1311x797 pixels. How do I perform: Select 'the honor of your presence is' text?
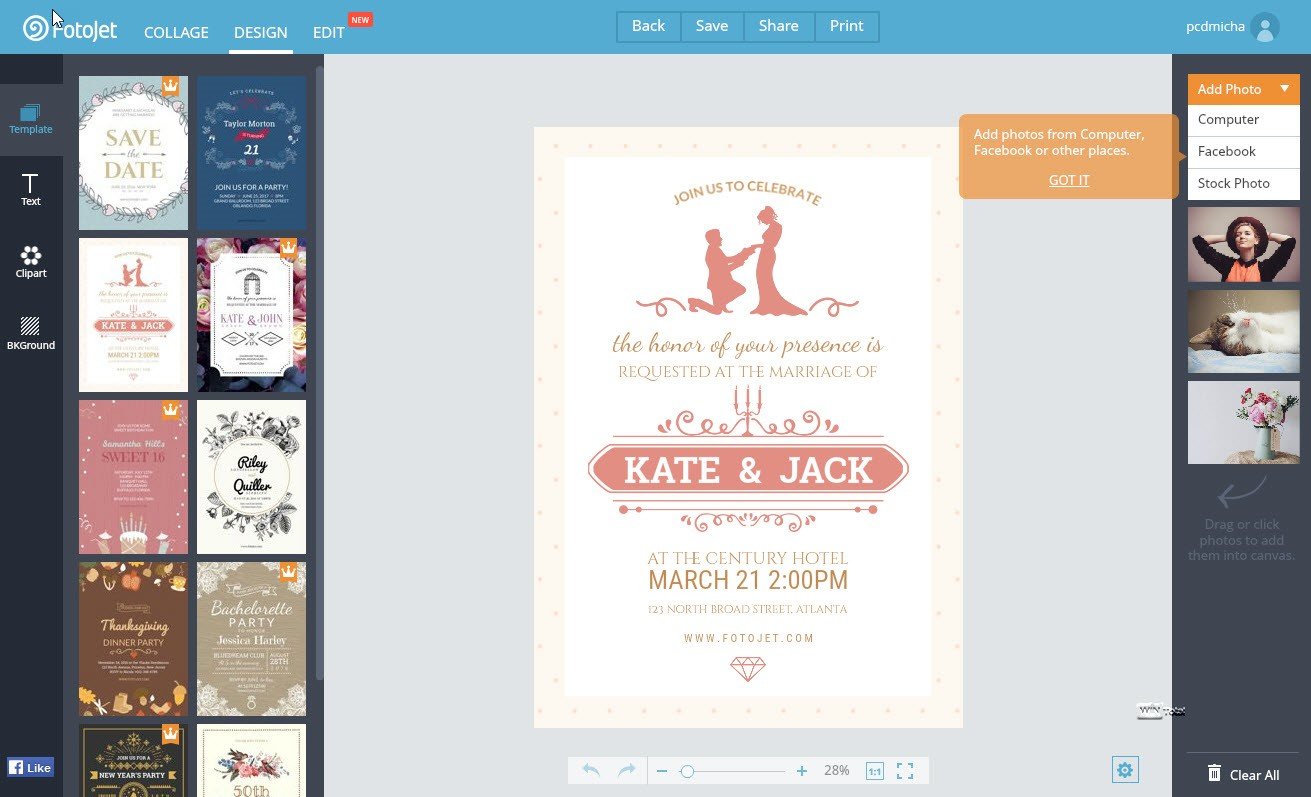click(x=747, y=346)
